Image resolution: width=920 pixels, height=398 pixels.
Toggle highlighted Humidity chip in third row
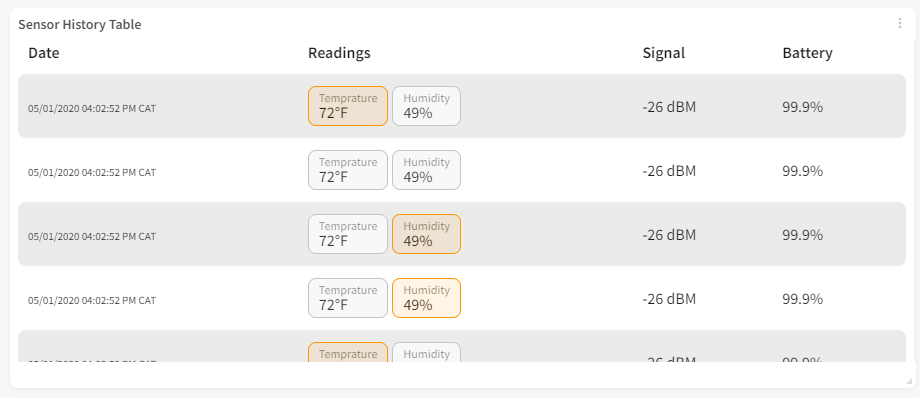[427, 234]
